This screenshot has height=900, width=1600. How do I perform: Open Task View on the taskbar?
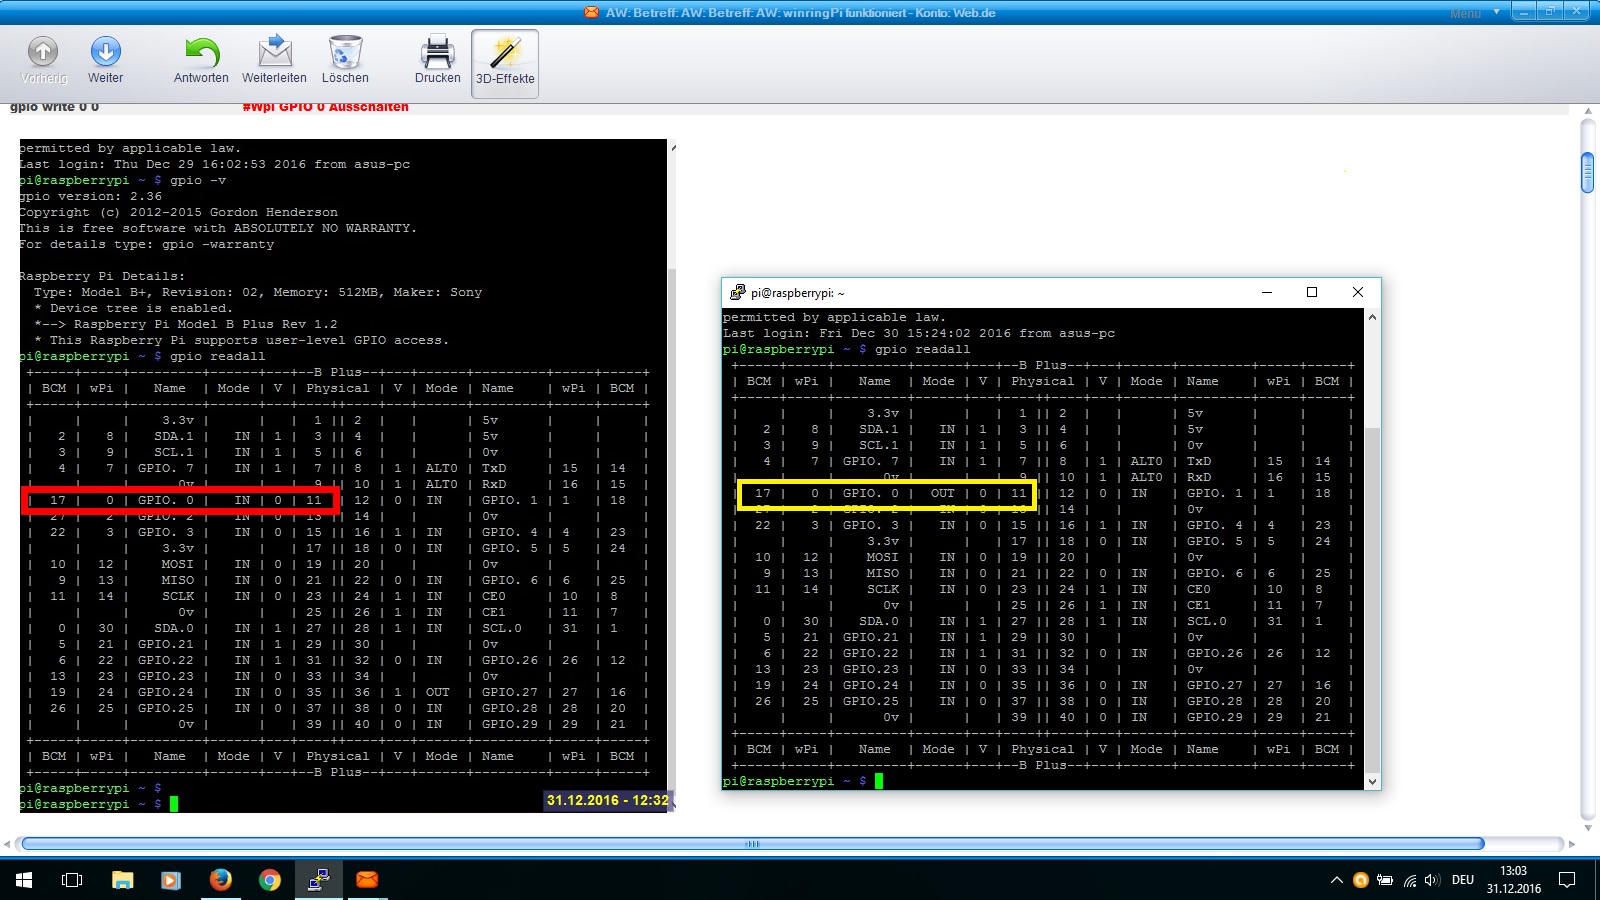coord(72,880)
